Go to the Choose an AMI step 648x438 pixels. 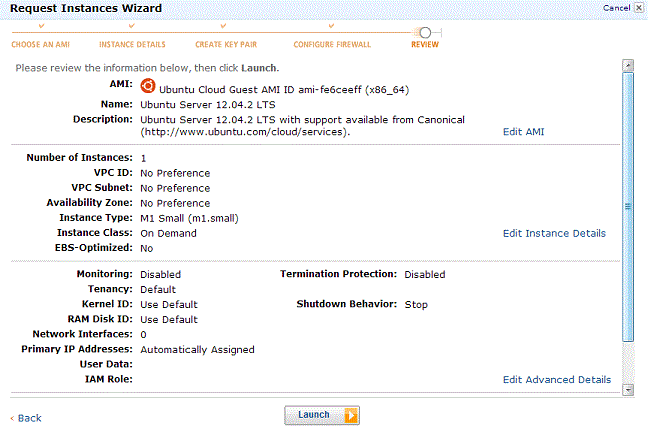click(x=40, y=45)
